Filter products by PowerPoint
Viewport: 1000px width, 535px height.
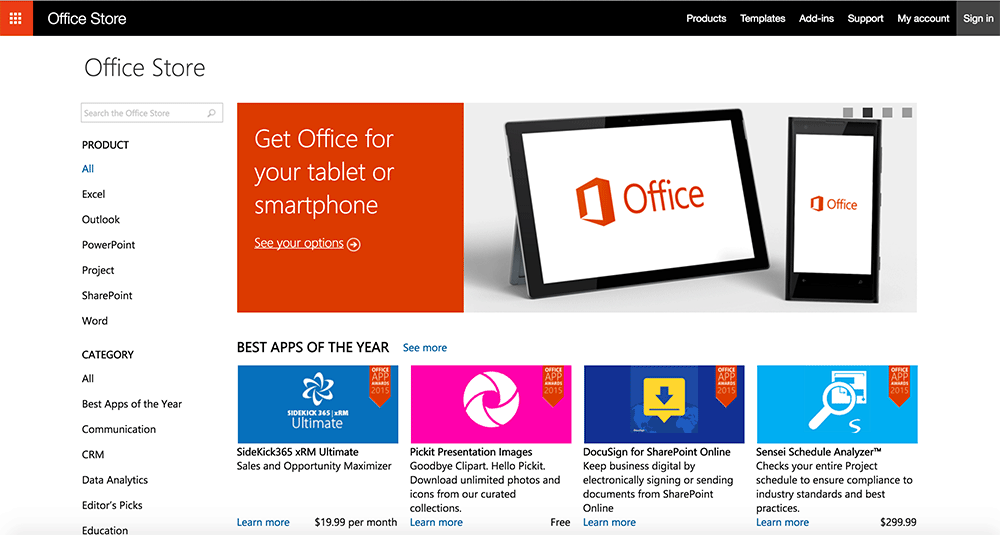pos(108,245)
